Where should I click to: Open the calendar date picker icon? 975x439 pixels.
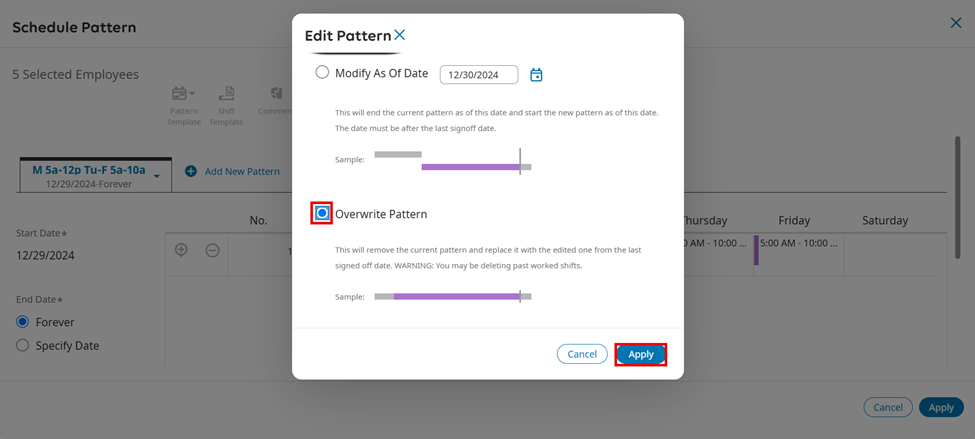536,75
